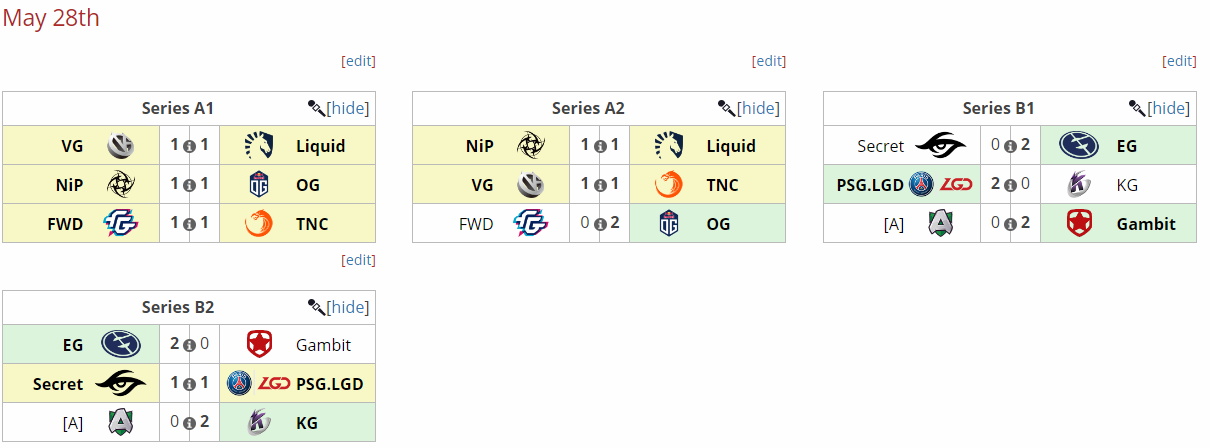Hide the Series B1 table
This screenshot has width=1210, height=448.
(1169, 108)
